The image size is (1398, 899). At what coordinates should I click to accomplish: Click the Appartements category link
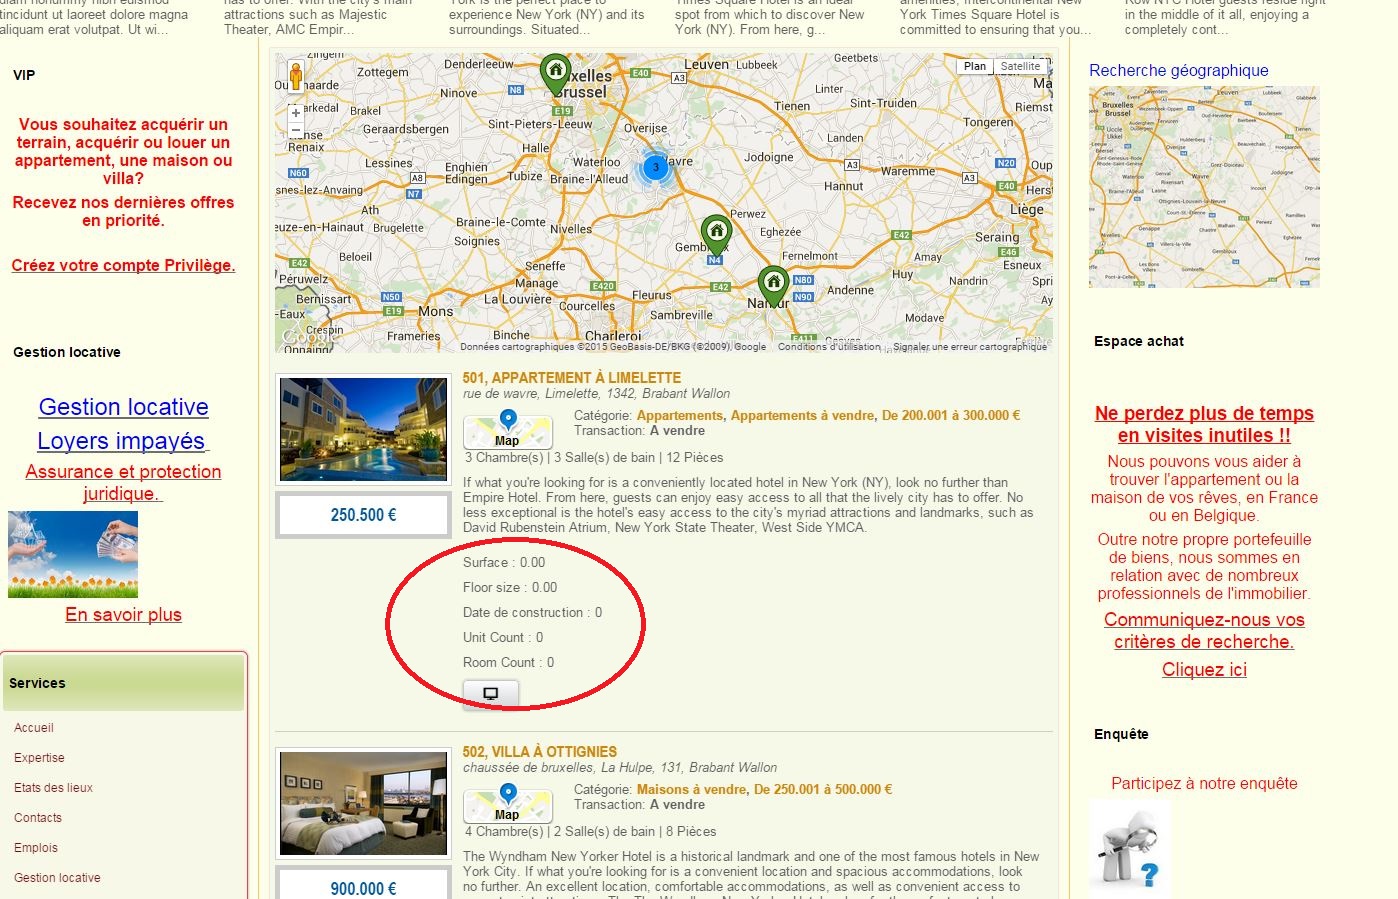(680, 415)
